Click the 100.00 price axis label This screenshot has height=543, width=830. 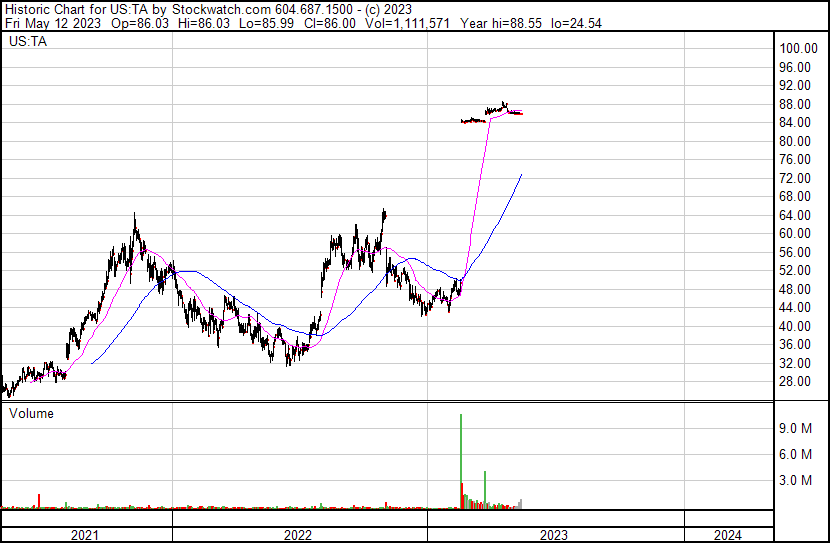pos(800,49)
